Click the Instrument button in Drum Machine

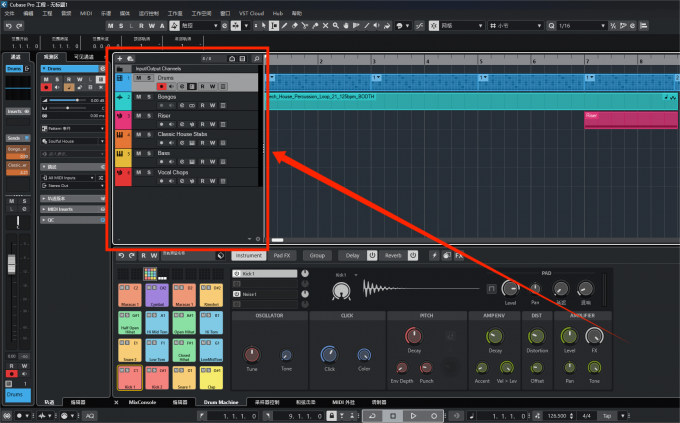(x=248, y=256)
